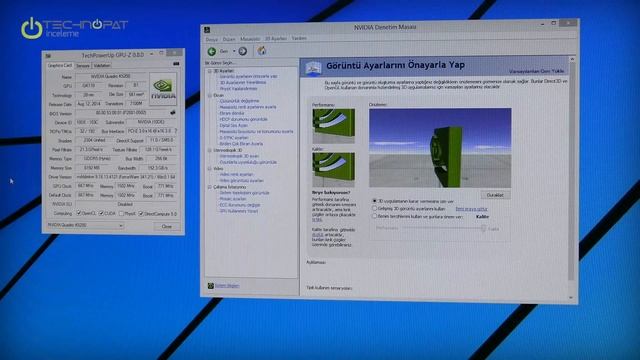Toggle the PhysX checkbox
This screenshot has width=640, height=360.
click(x=121, y=213)
